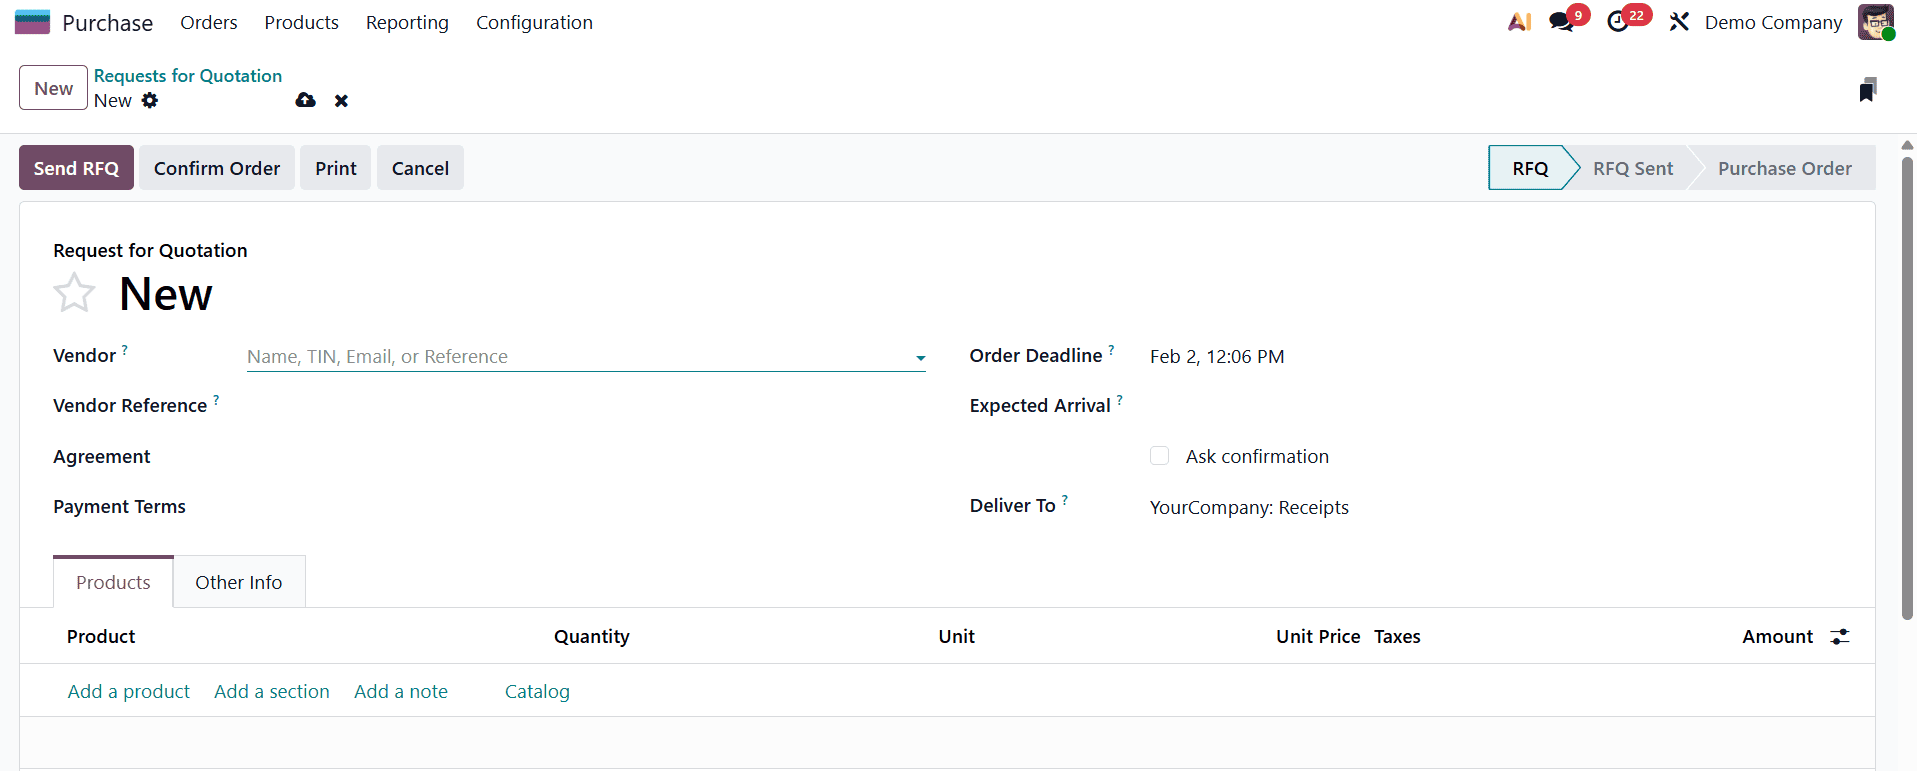Open the Discuss messages icon
This screenshot has width=1917, height=771.
tap(1562, 21)
